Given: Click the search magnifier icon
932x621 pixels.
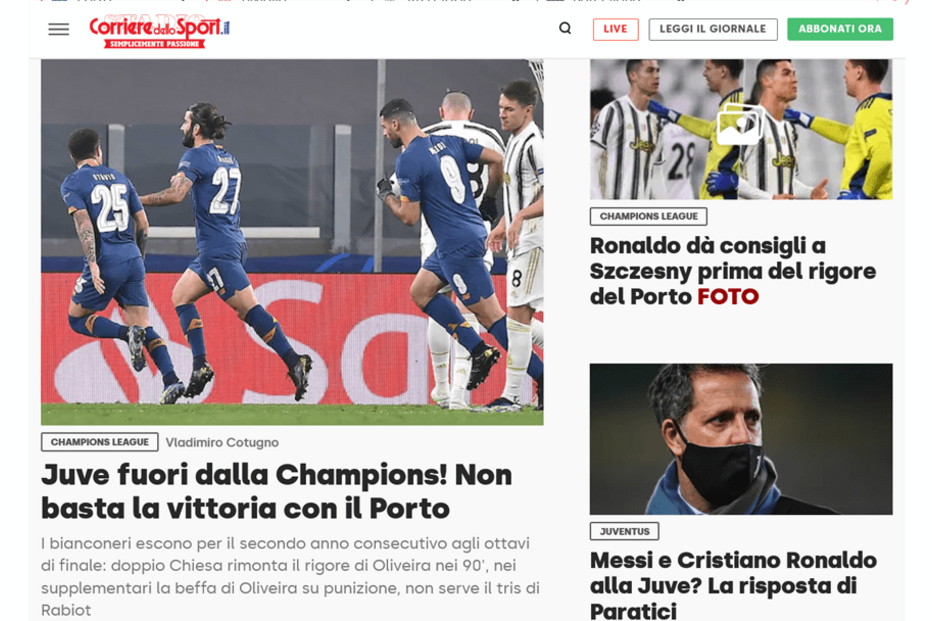Looking at the screenshot, I should [x=565, y=28].
